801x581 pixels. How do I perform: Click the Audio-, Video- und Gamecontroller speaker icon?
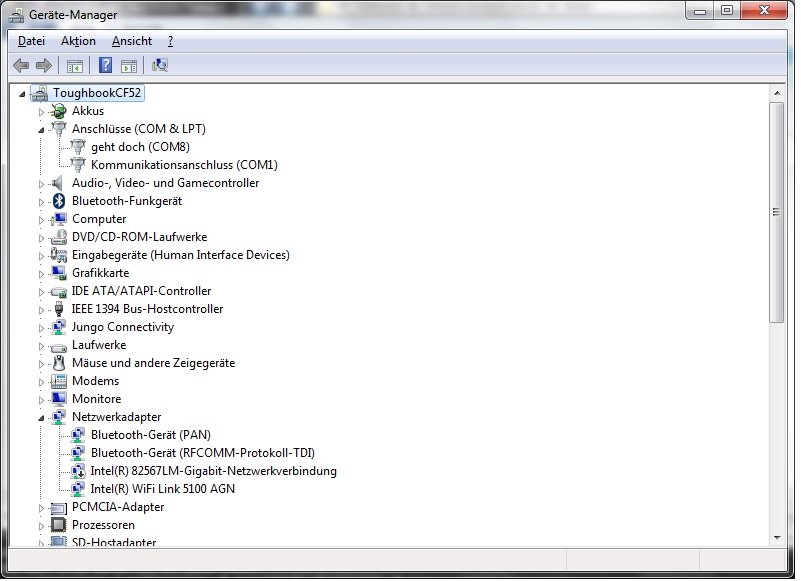(x=58, y=183)
